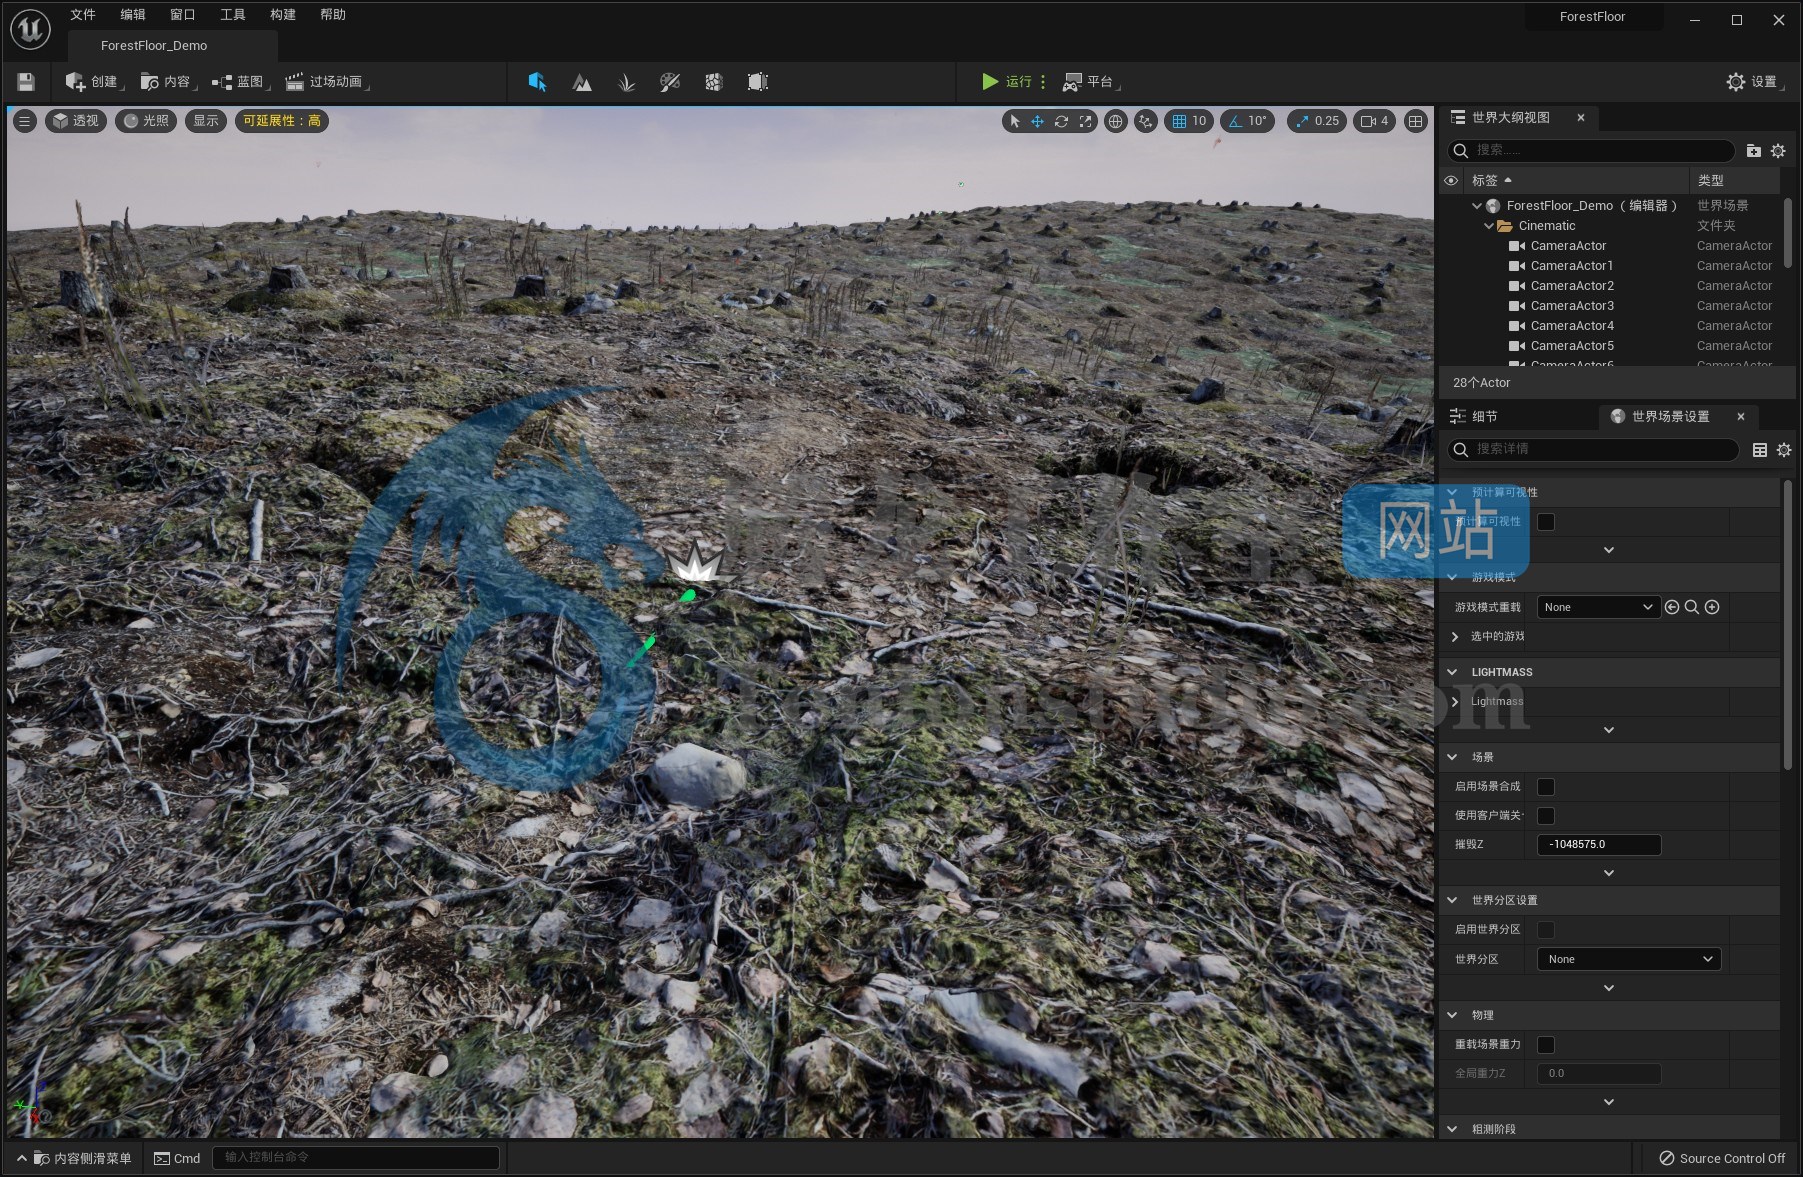Image resolution: width=1803 pixels, height=1177 pixels.
Task: Open Mesh Paint mode icon
Action: coord(670,82)
